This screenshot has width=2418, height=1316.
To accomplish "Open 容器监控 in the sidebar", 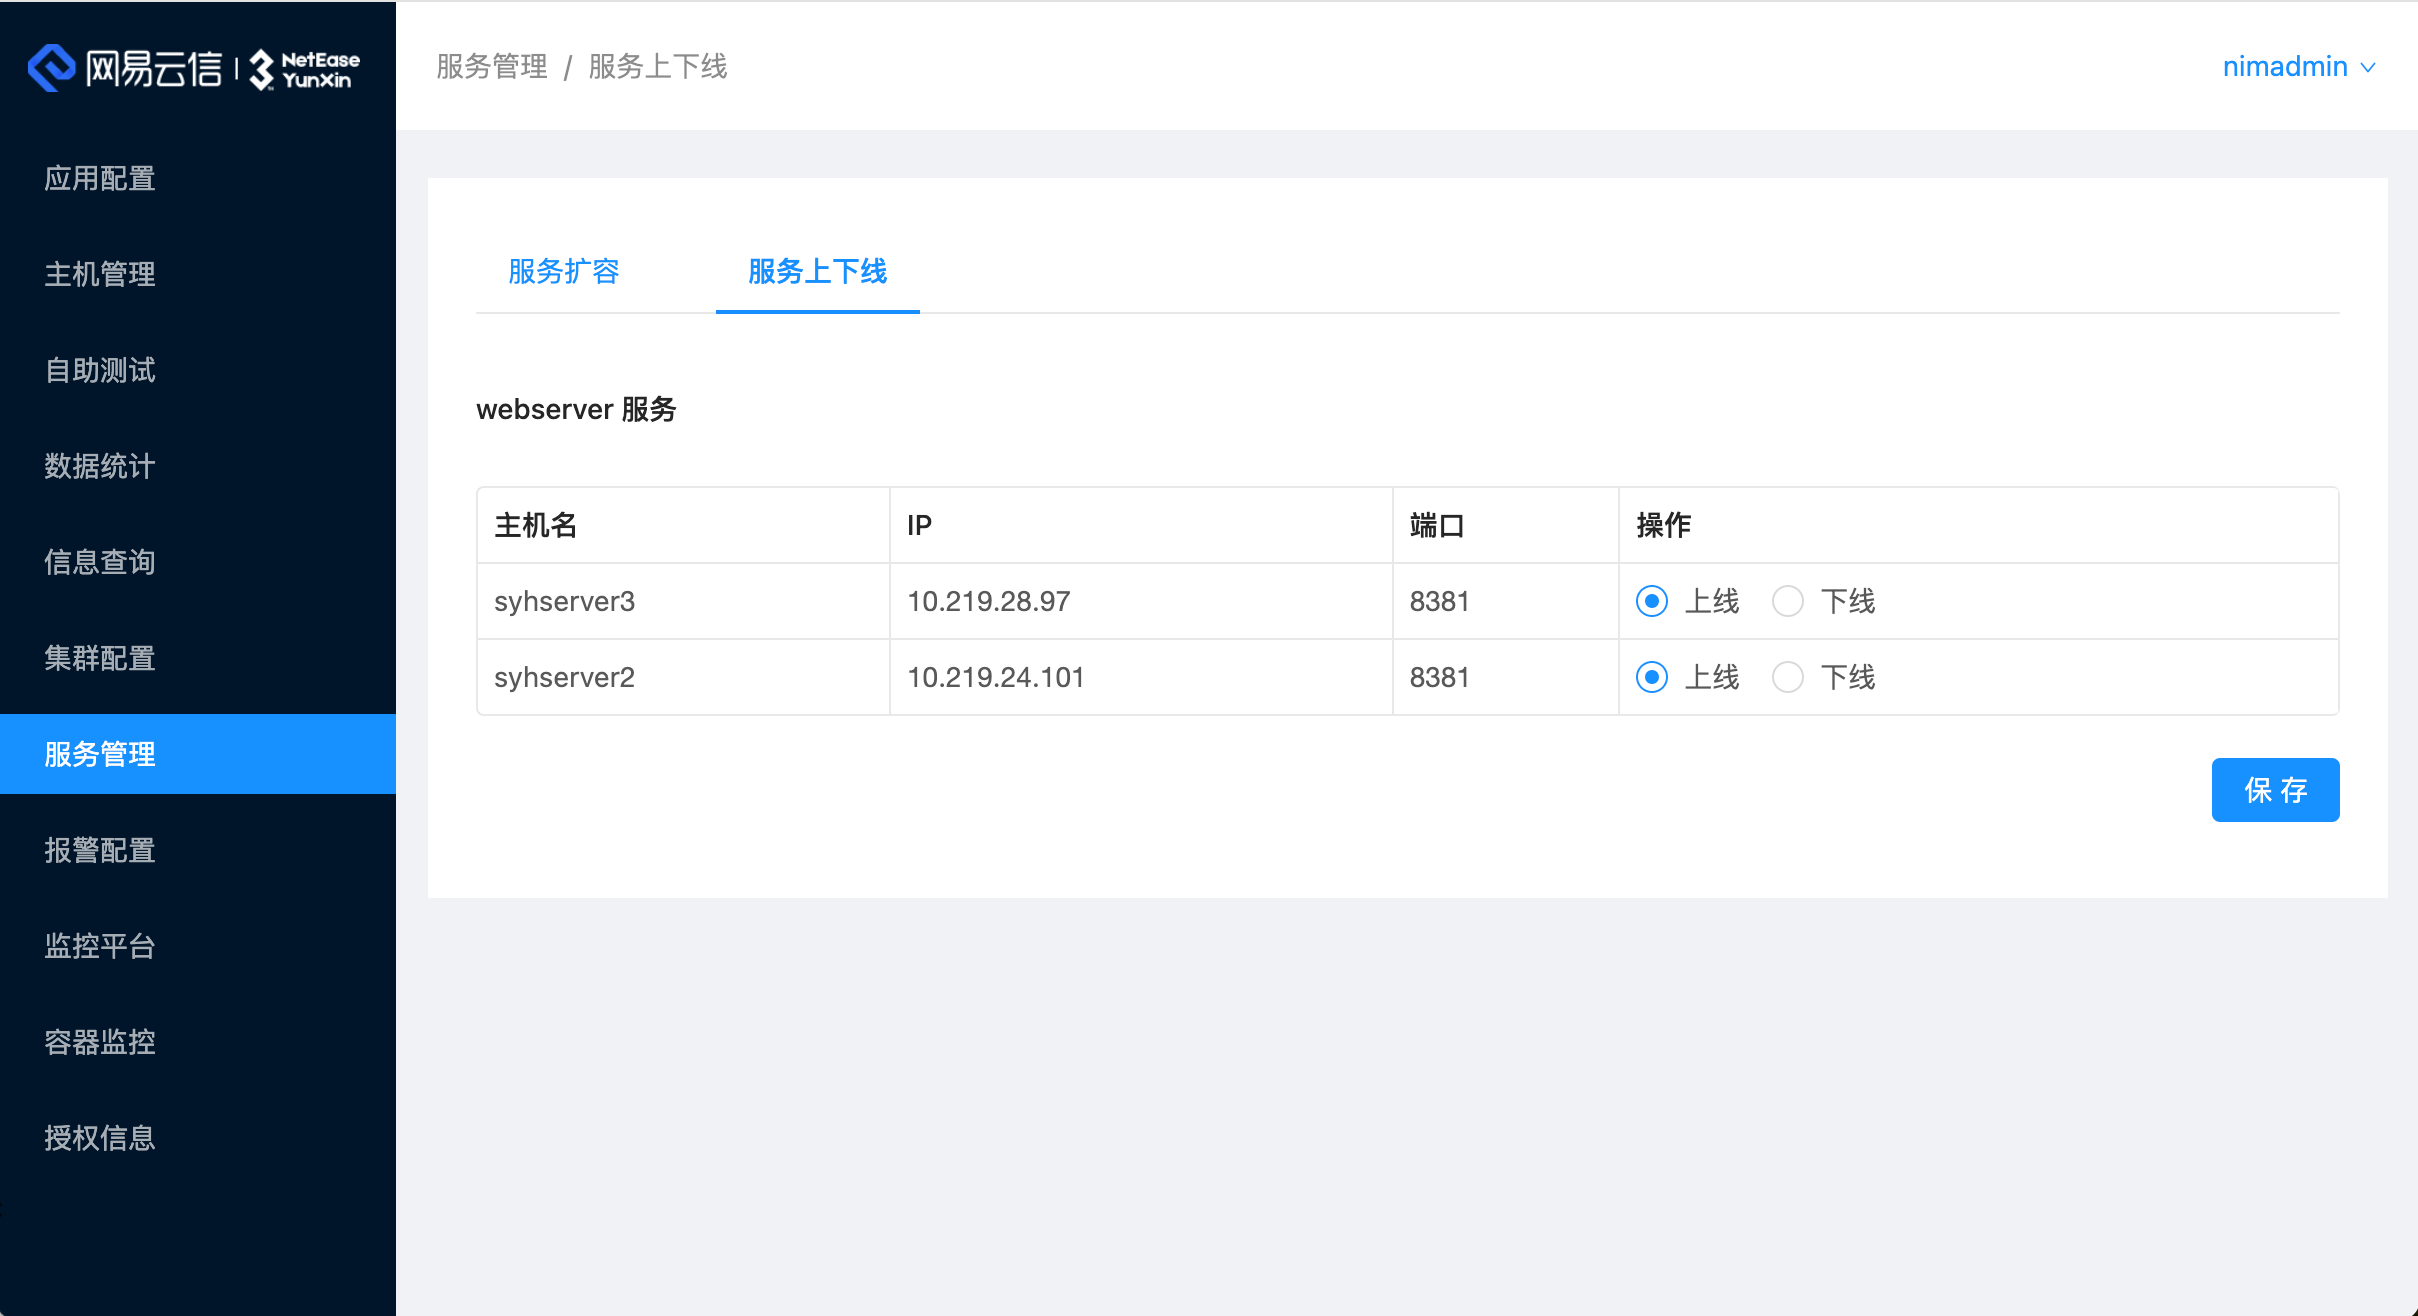I will (x=99, y=1042).
